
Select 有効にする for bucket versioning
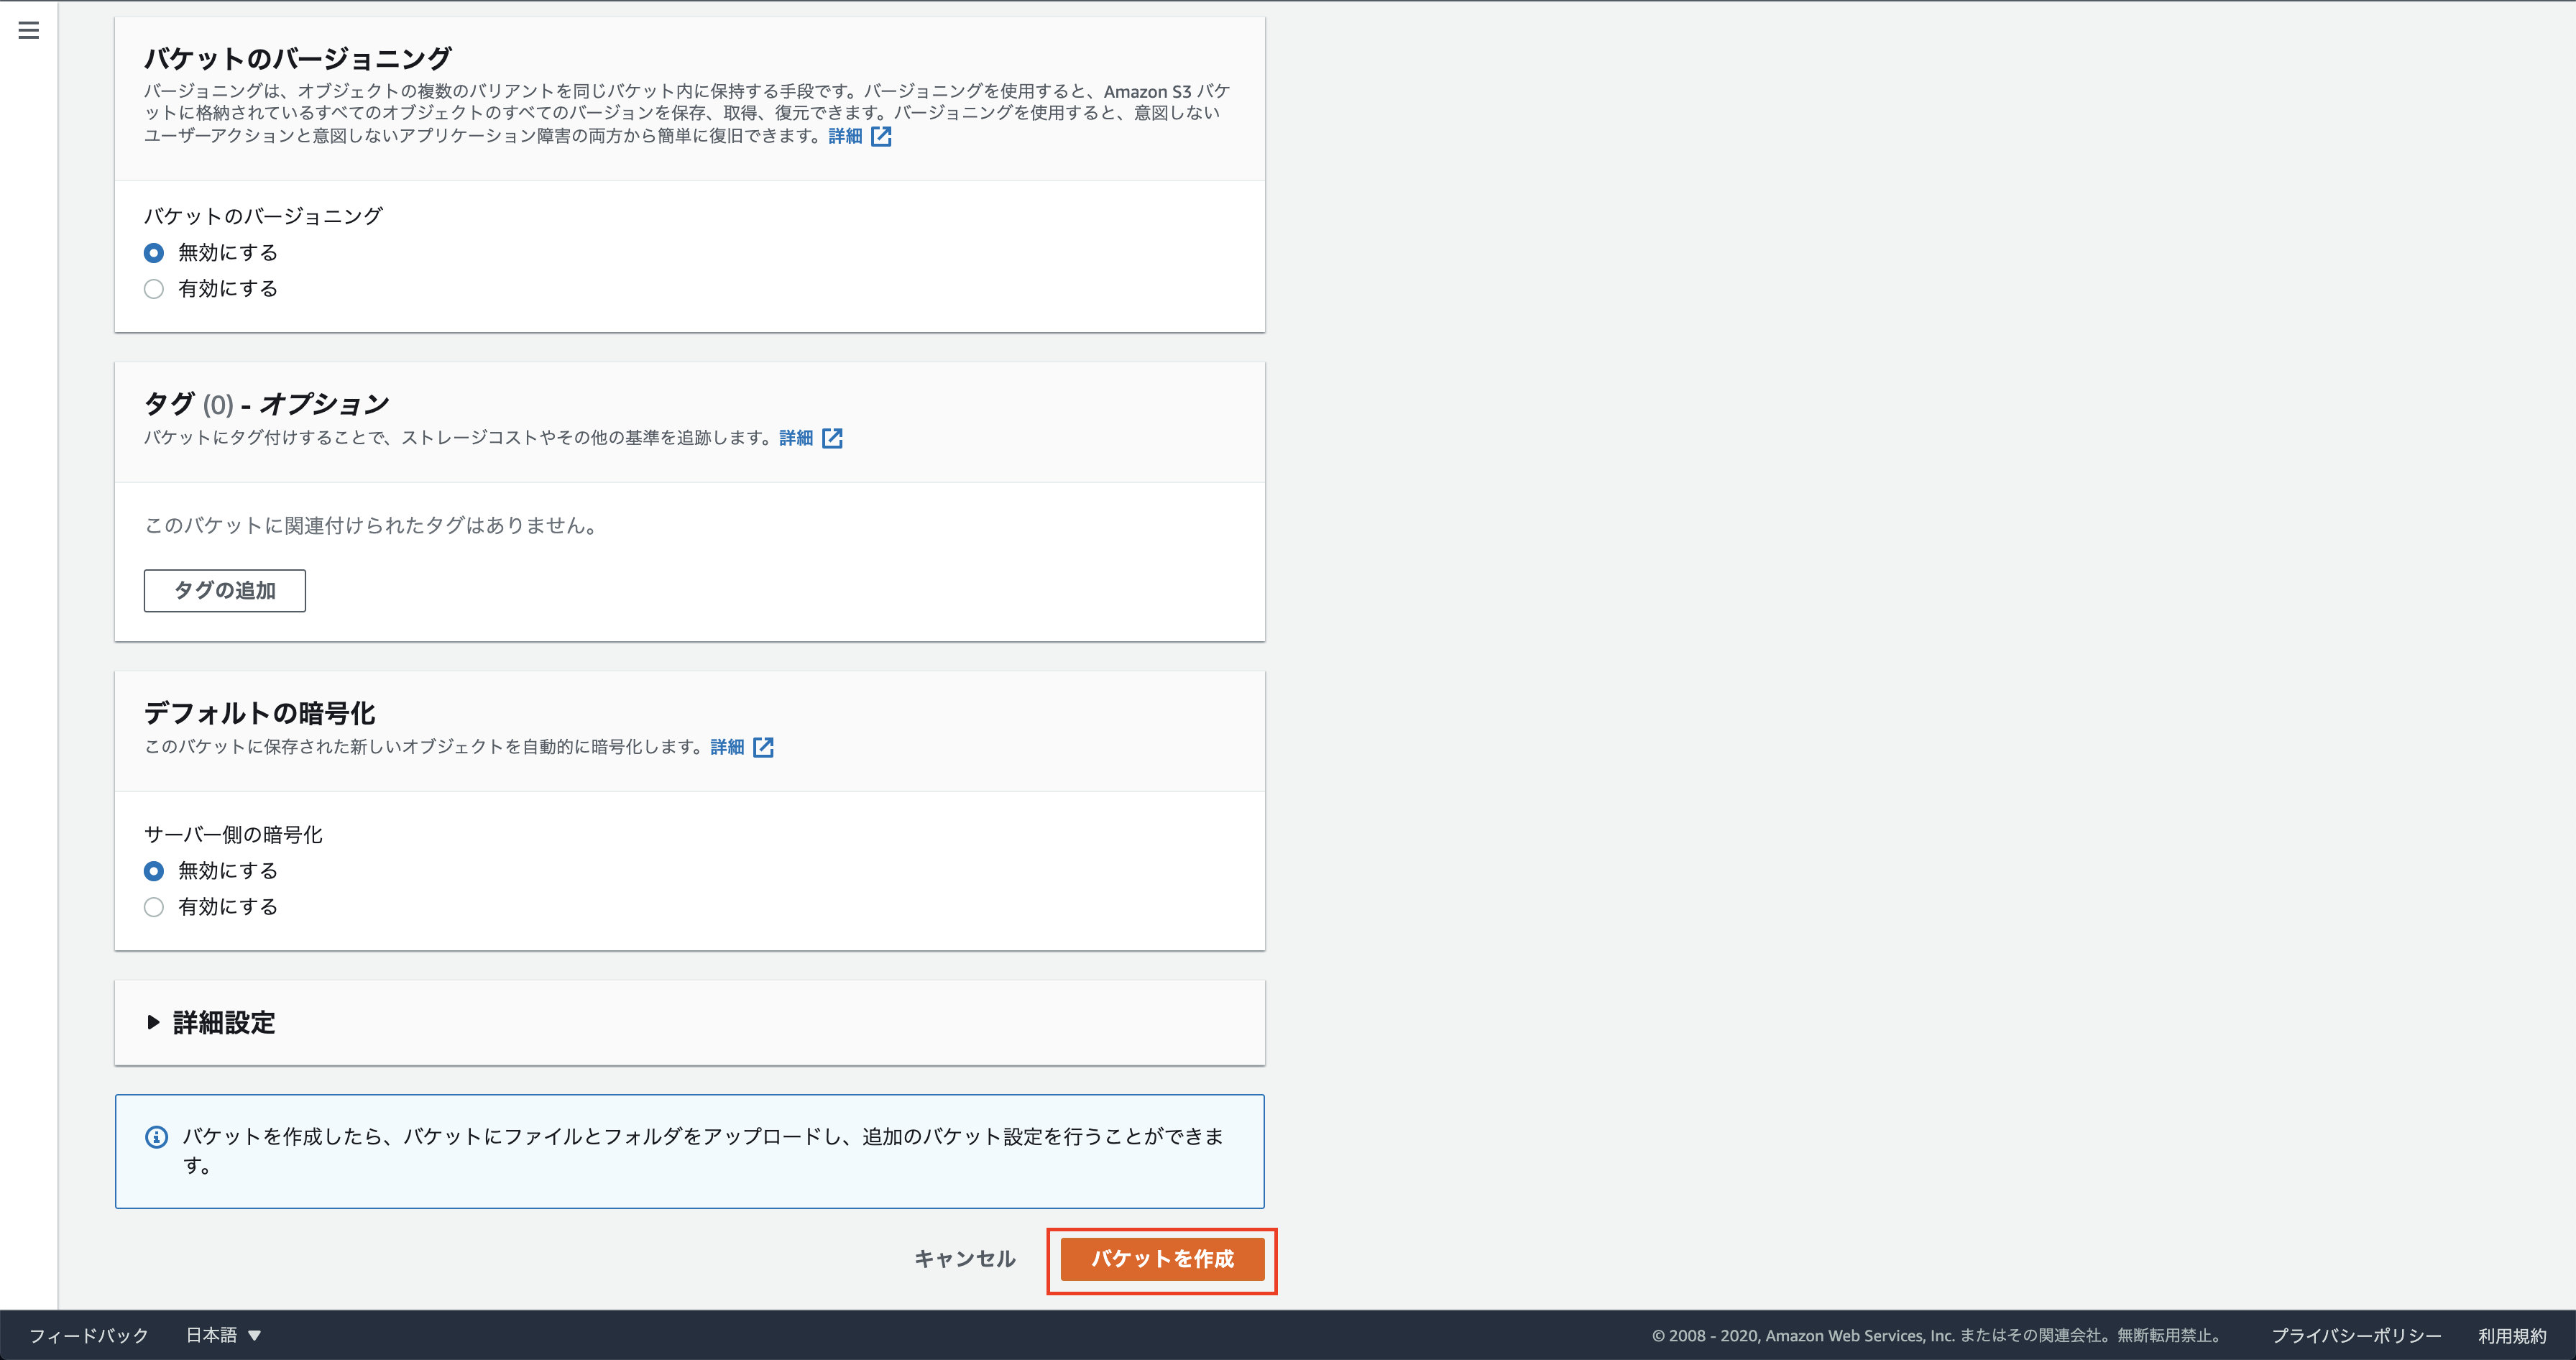[x=154, y=289]
